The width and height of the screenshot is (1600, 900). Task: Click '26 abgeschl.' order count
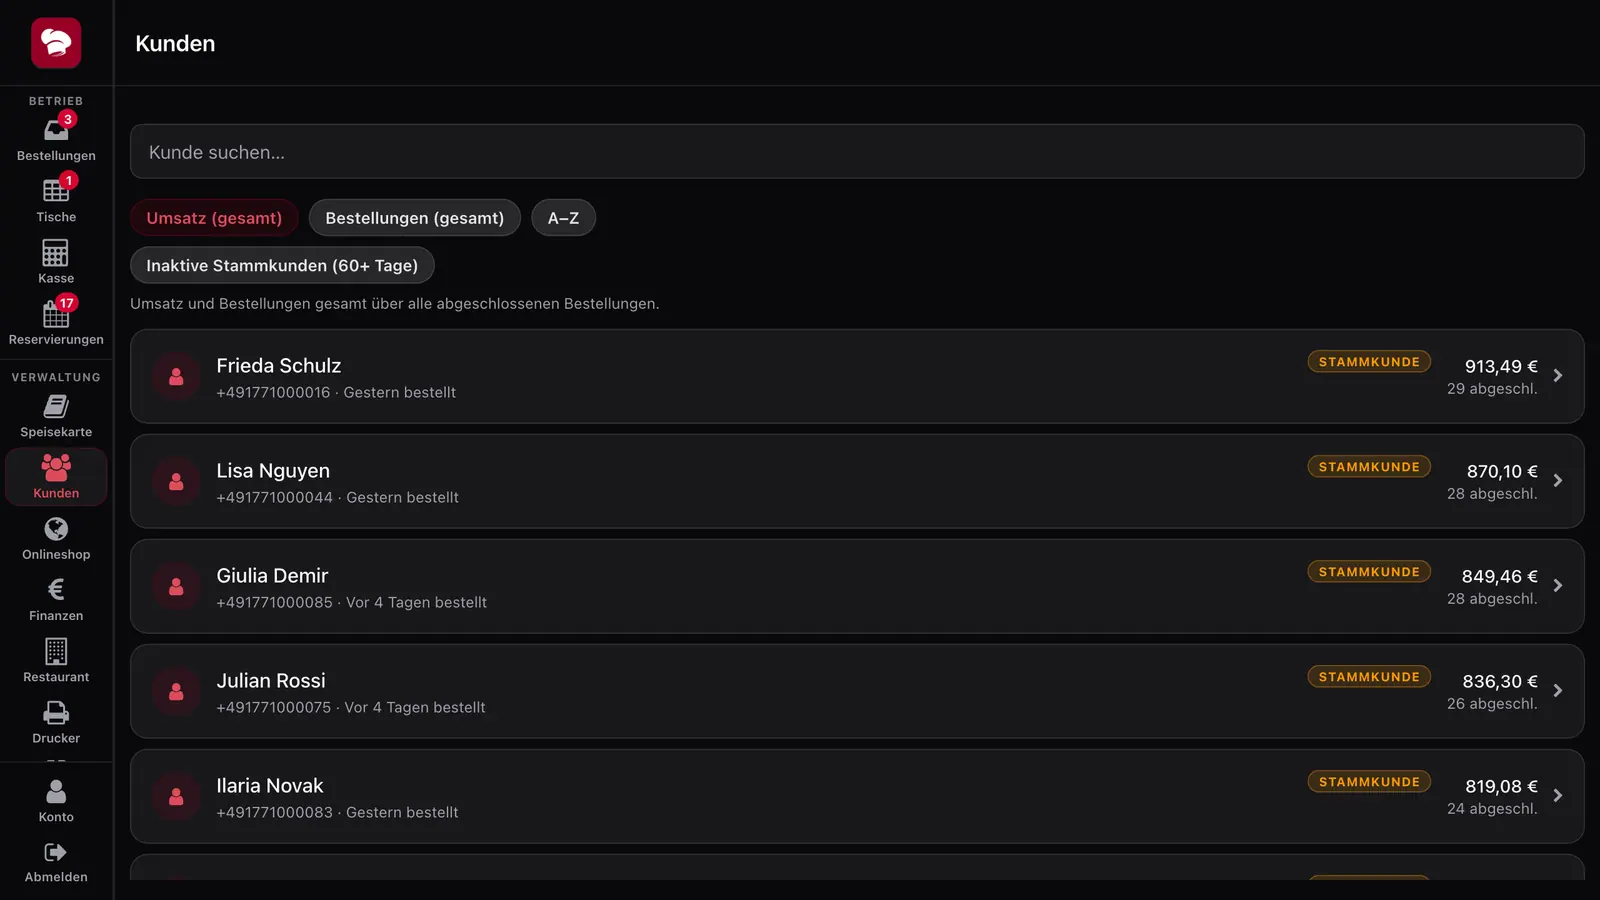pyautogui.click(x=1492, y=704)
